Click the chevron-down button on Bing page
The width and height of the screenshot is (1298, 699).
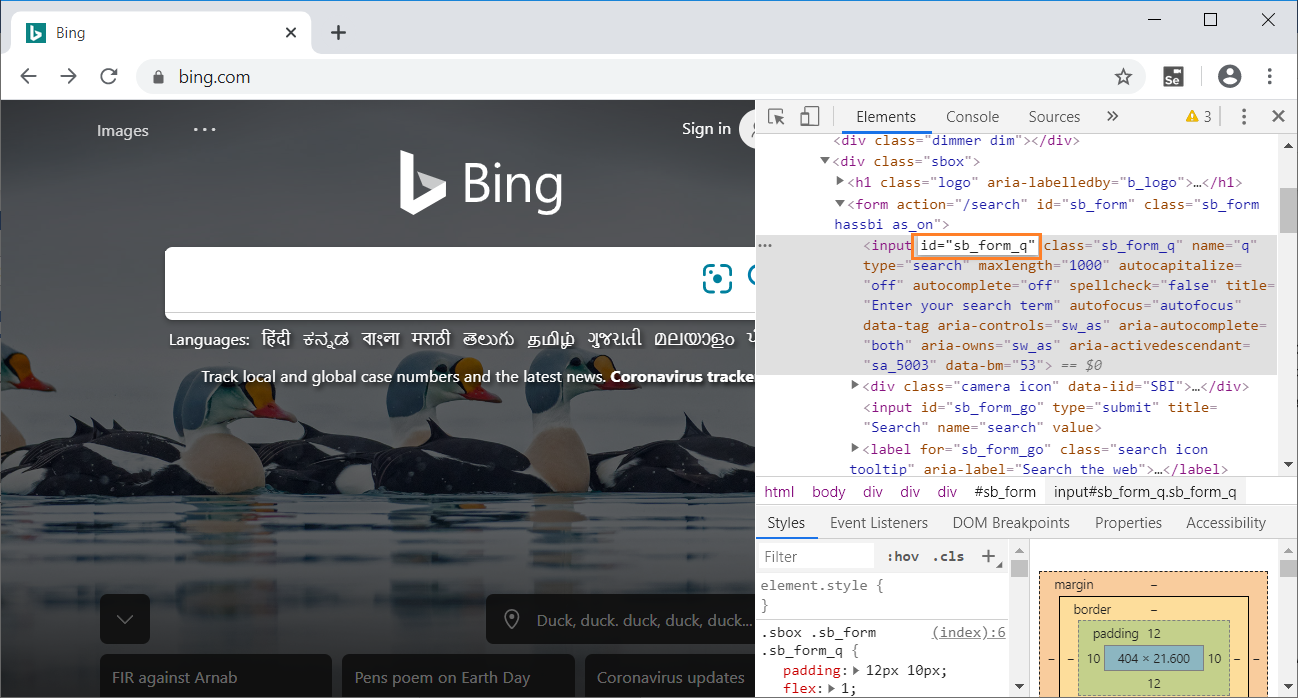[x=125, y=619]
